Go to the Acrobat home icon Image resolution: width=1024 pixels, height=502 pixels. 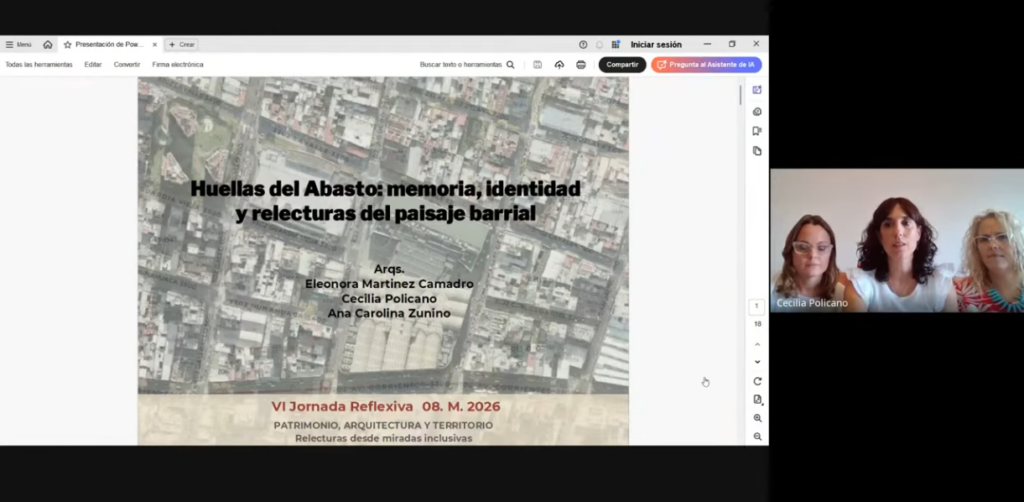[x=47, y=44]
